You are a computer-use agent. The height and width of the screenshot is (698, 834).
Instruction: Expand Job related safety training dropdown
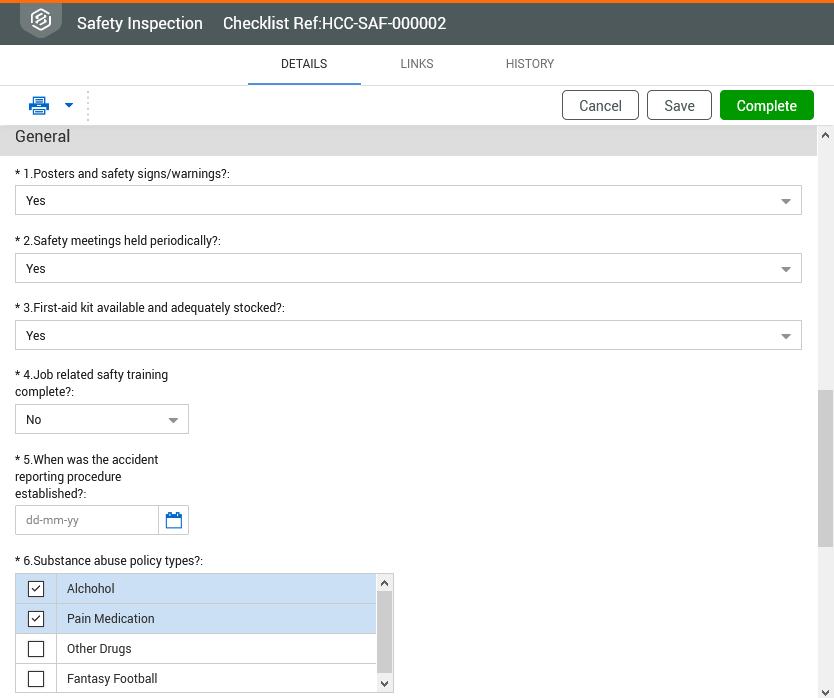(x=173, y=420)
